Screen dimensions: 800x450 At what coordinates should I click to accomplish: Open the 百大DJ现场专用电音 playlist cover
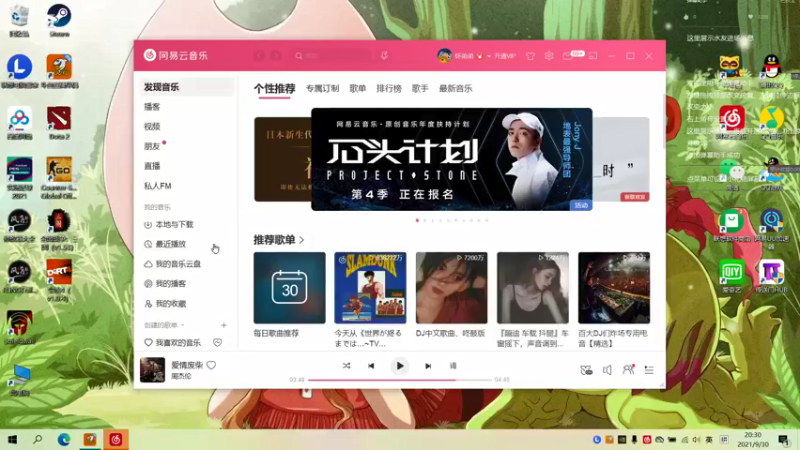(614, 288)
